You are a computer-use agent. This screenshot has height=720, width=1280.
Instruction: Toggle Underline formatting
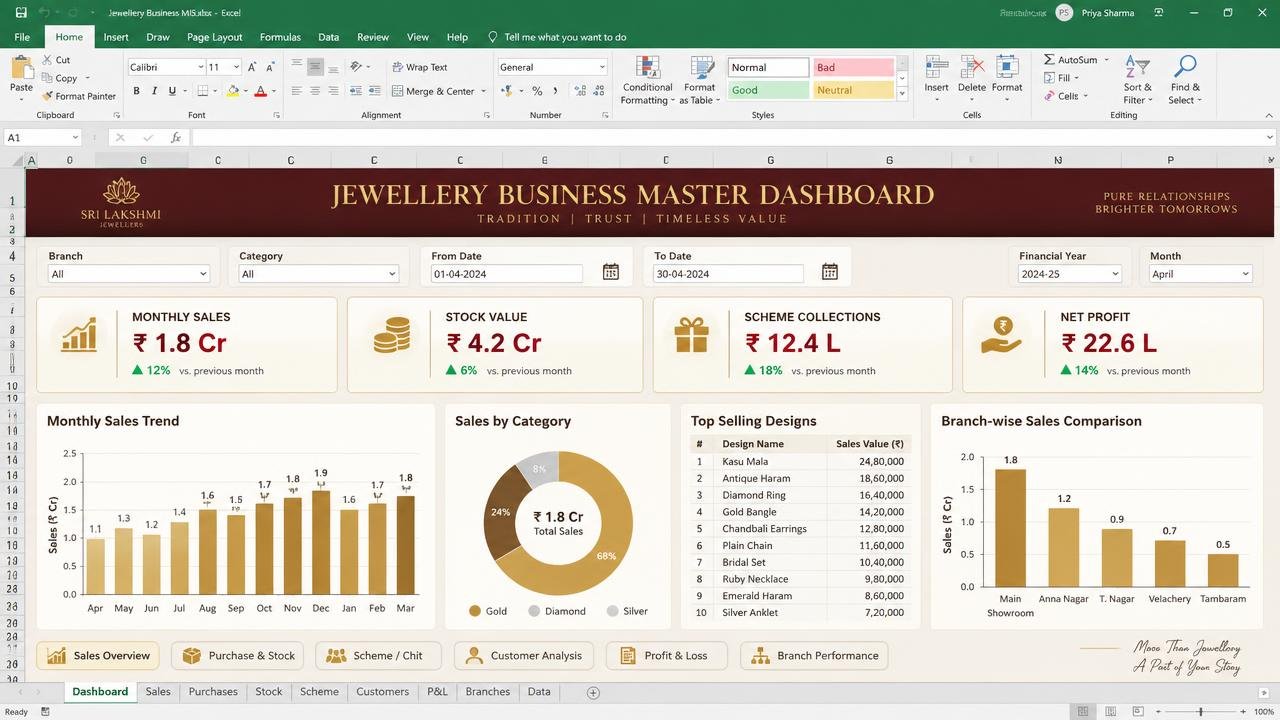[x=172, y=91]
